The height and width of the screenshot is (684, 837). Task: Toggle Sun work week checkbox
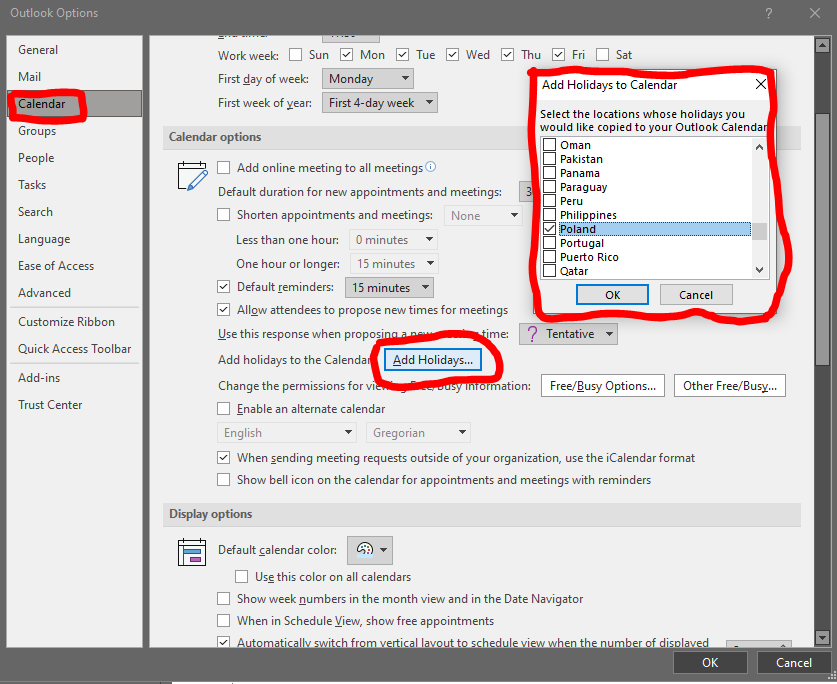tap(295, 55)
